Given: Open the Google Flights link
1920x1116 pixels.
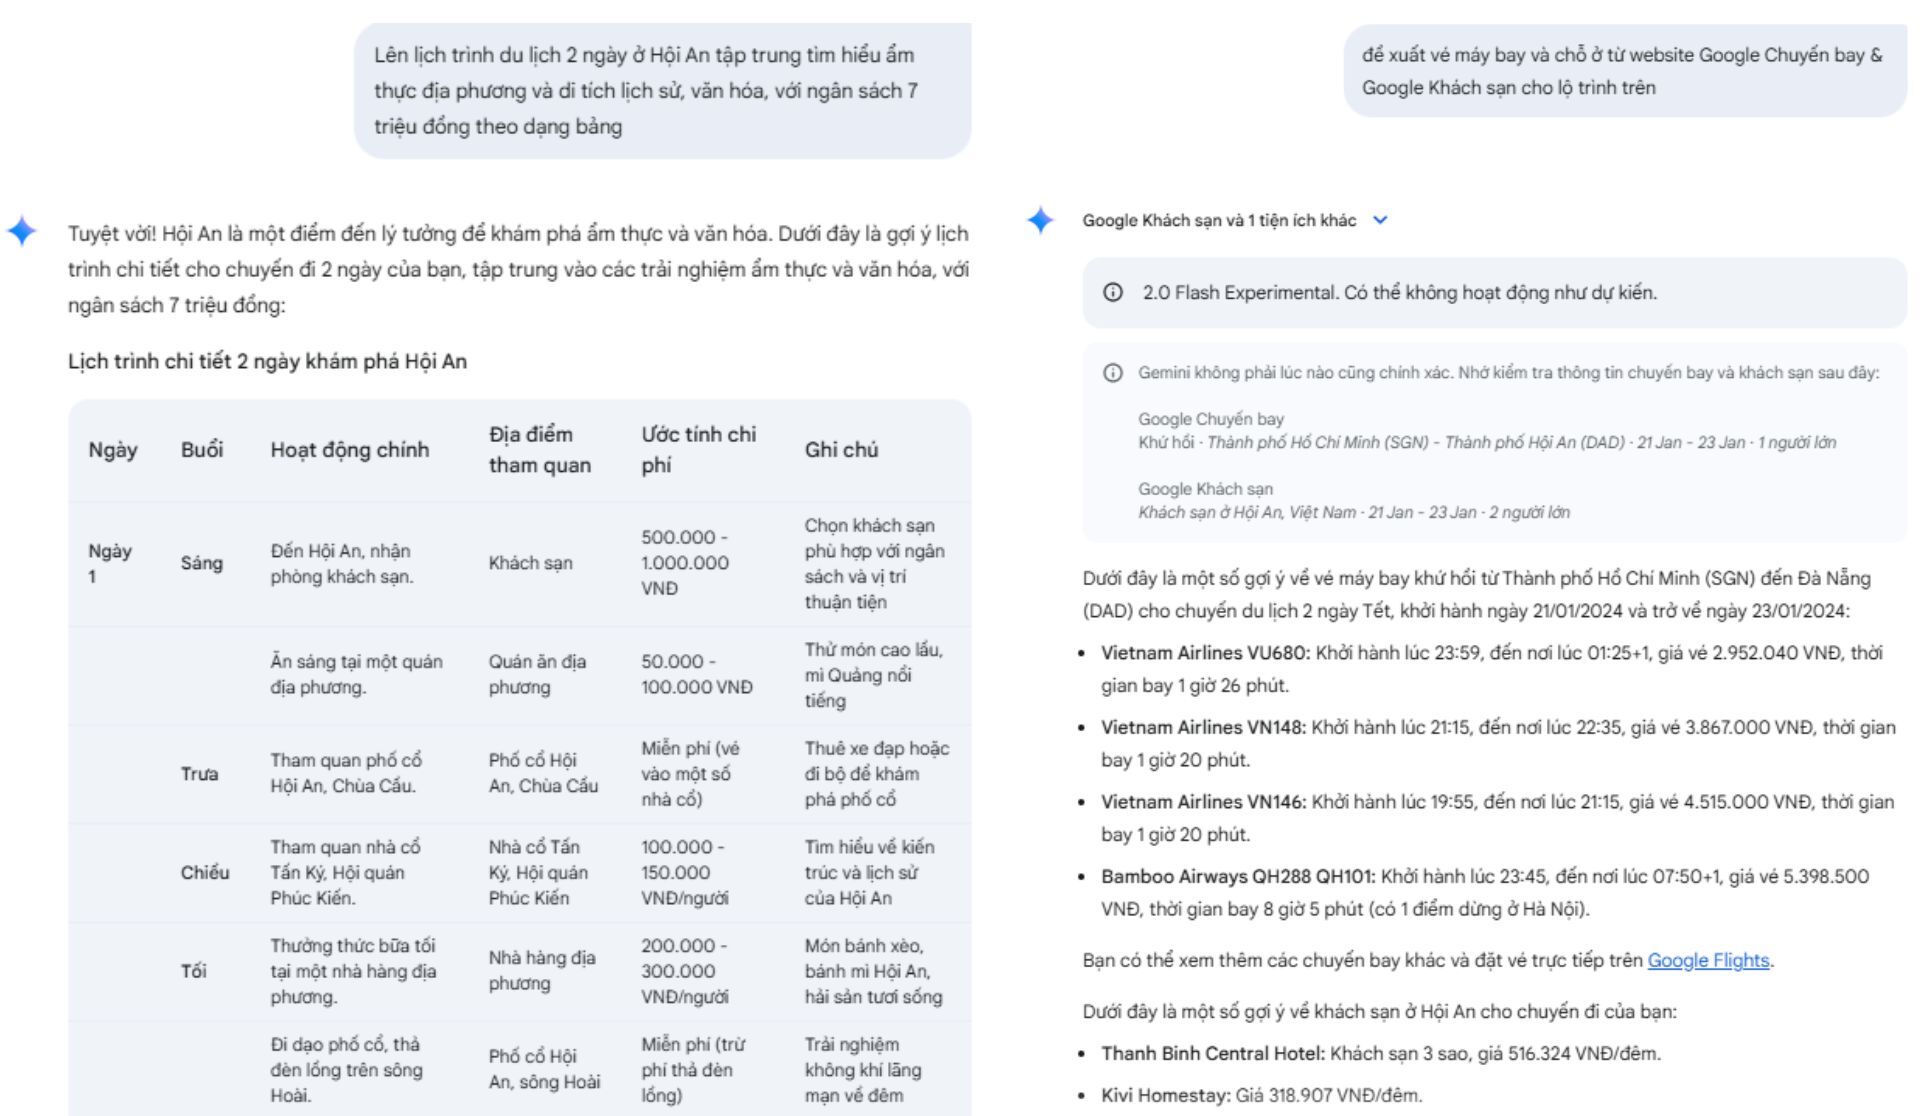Looking at the screenshot, I should tap(1708, 960).
